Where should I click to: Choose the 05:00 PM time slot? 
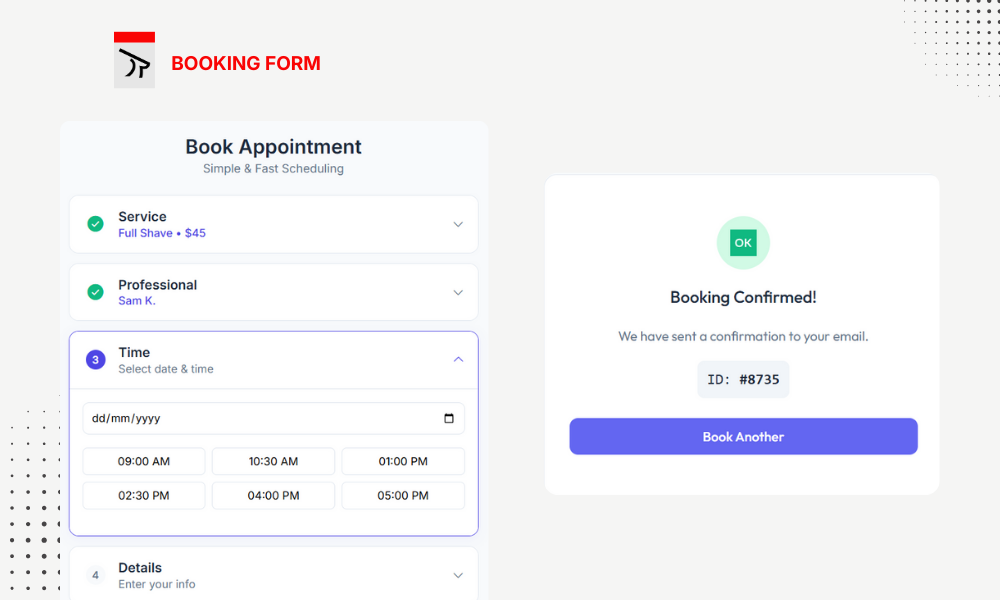[403, 495]
